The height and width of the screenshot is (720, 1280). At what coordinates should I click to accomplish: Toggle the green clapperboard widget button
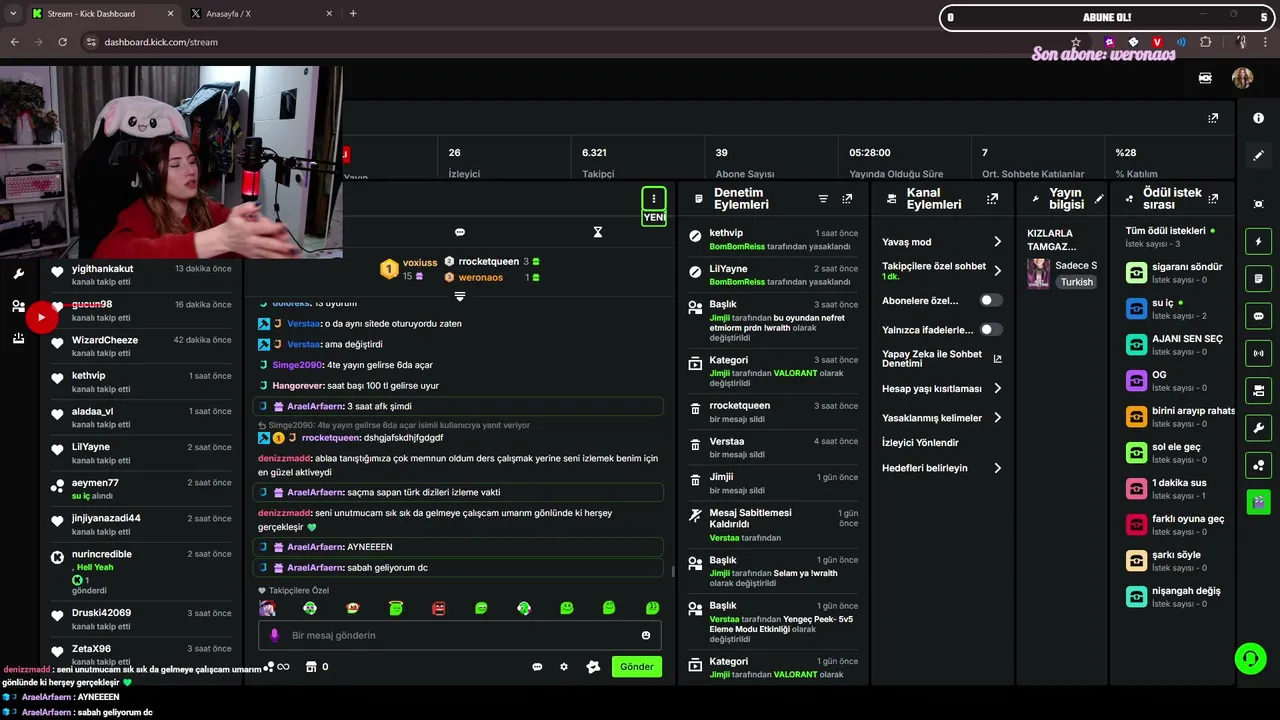pyautogui.click(x=1259, y=501)
